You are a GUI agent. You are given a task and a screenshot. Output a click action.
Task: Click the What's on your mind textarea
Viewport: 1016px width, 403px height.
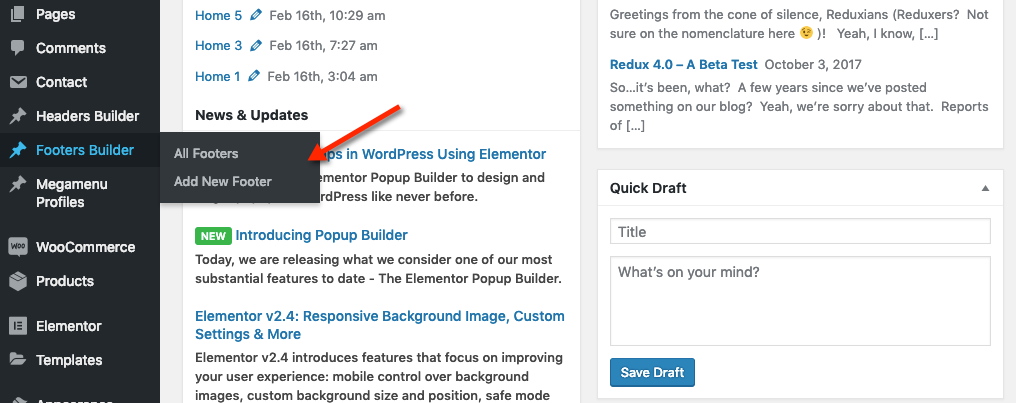click(799, 300)
